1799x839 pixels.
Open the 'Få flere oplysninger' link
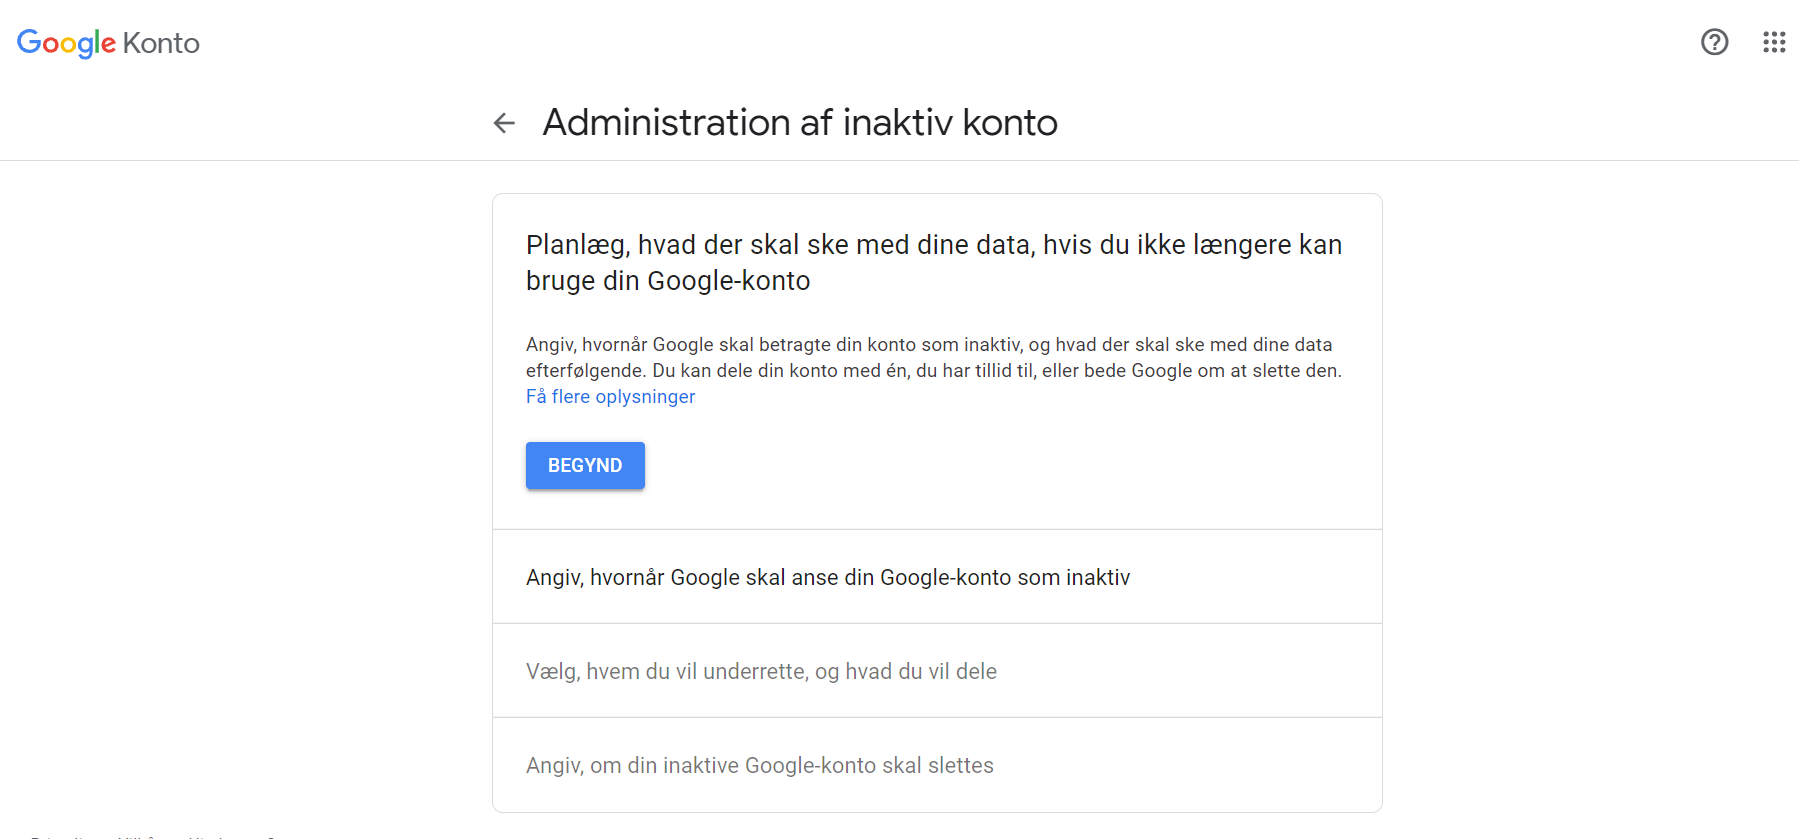click(610, 396)
